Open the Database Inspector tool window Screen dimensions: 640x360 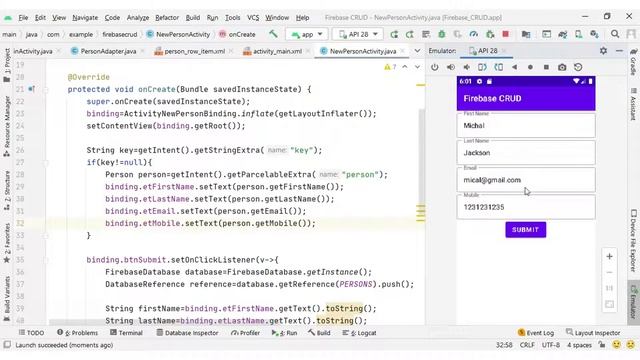(187, 333)
